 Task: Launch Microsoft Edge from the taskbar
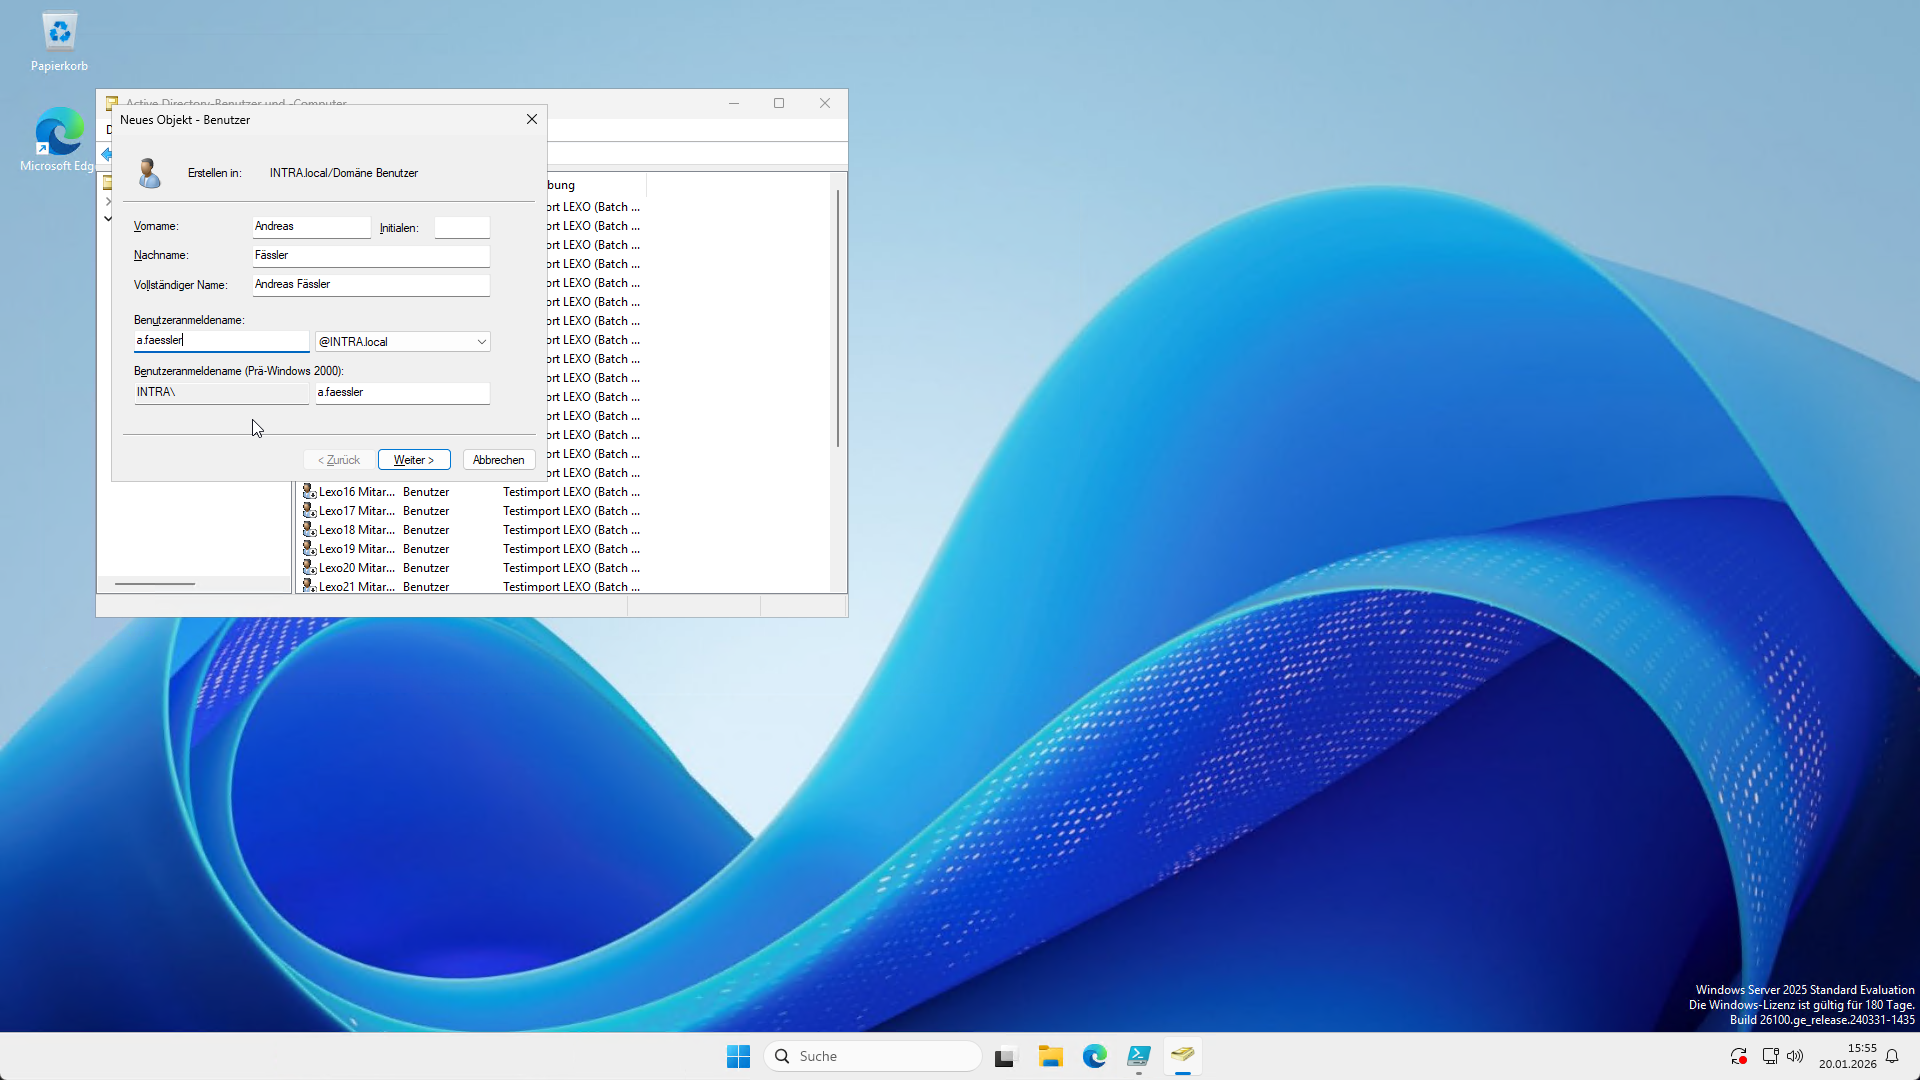click(x=1095, y=1056)
